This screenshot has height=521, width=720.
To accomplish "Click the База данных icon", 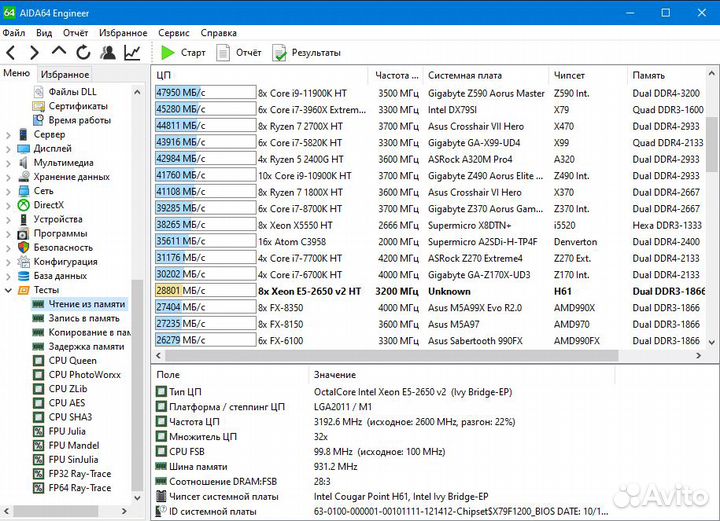I will pyautogui.click(x=23, y=276).
